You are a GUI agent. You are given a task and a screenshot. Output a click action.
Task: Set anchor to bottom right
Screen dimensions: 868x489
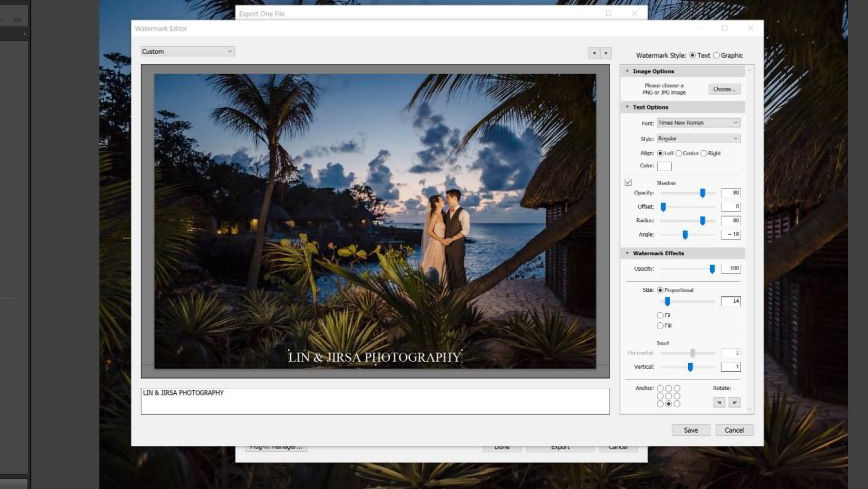click(x=677, y=404)
